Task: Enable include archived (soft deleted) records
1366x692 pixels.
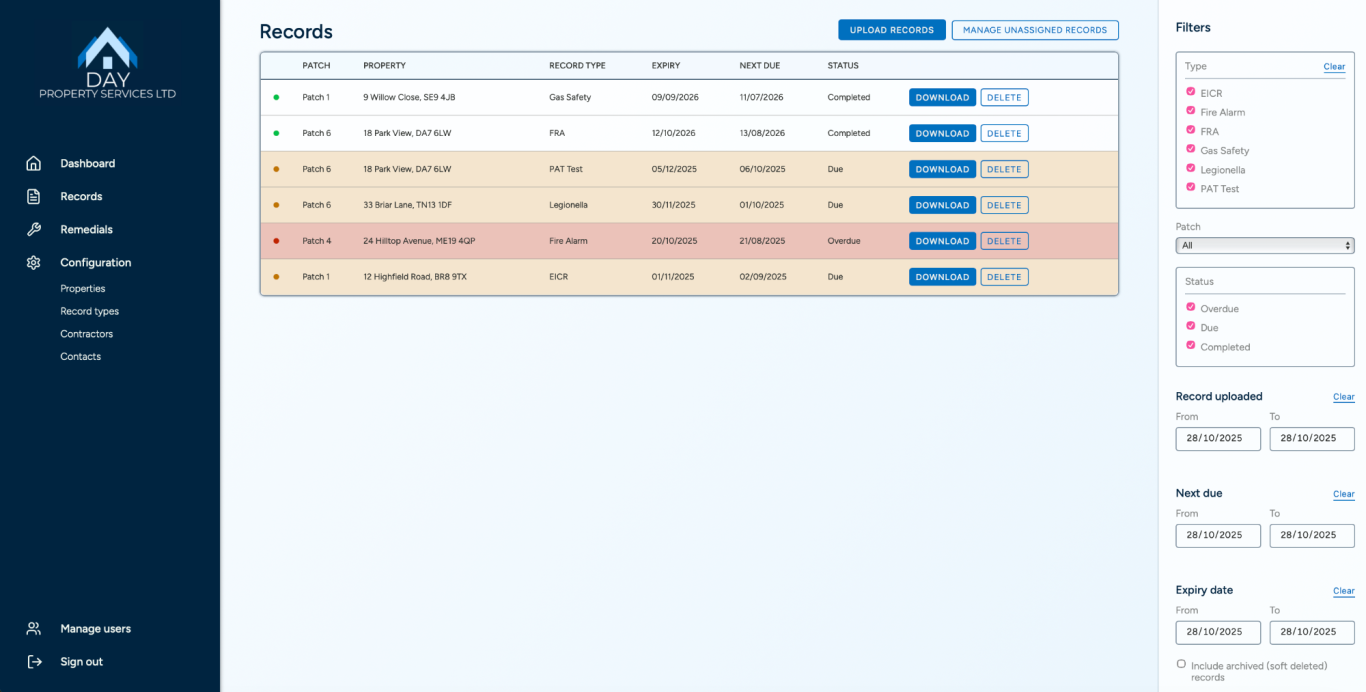Action: (x=1181, y=663)
